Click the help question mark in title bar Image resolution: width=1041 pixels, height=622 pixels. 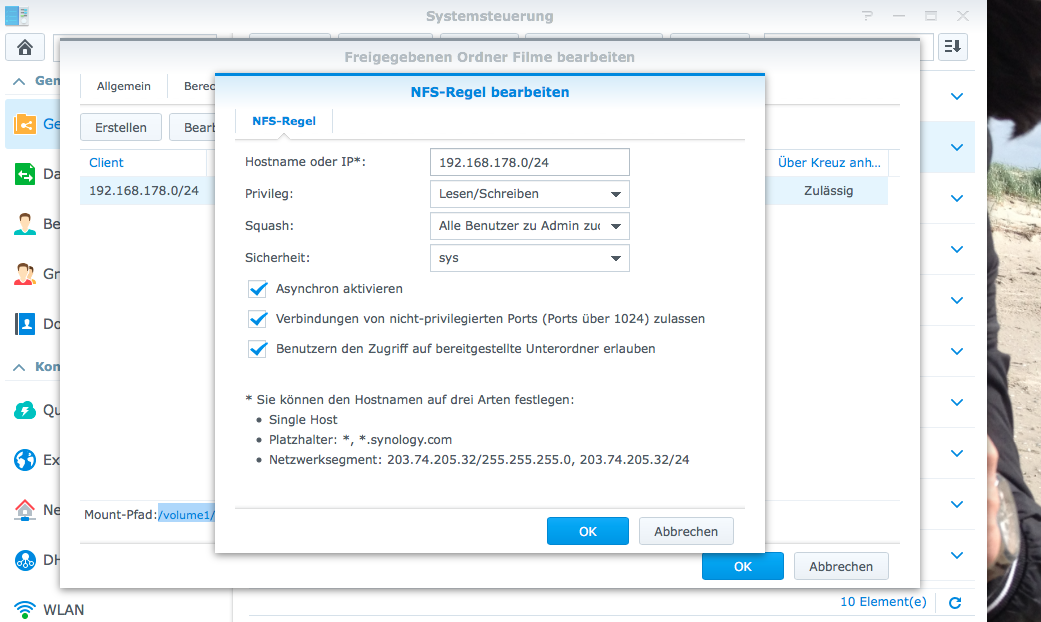tap(867, 15)
